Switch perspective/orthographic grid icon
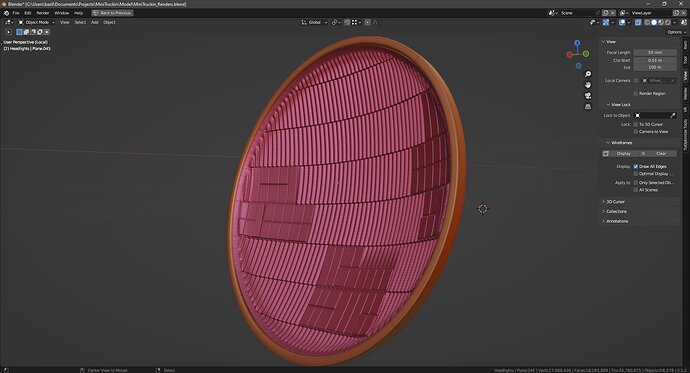This screenshot has height=373, width=690. pos(588,106)
